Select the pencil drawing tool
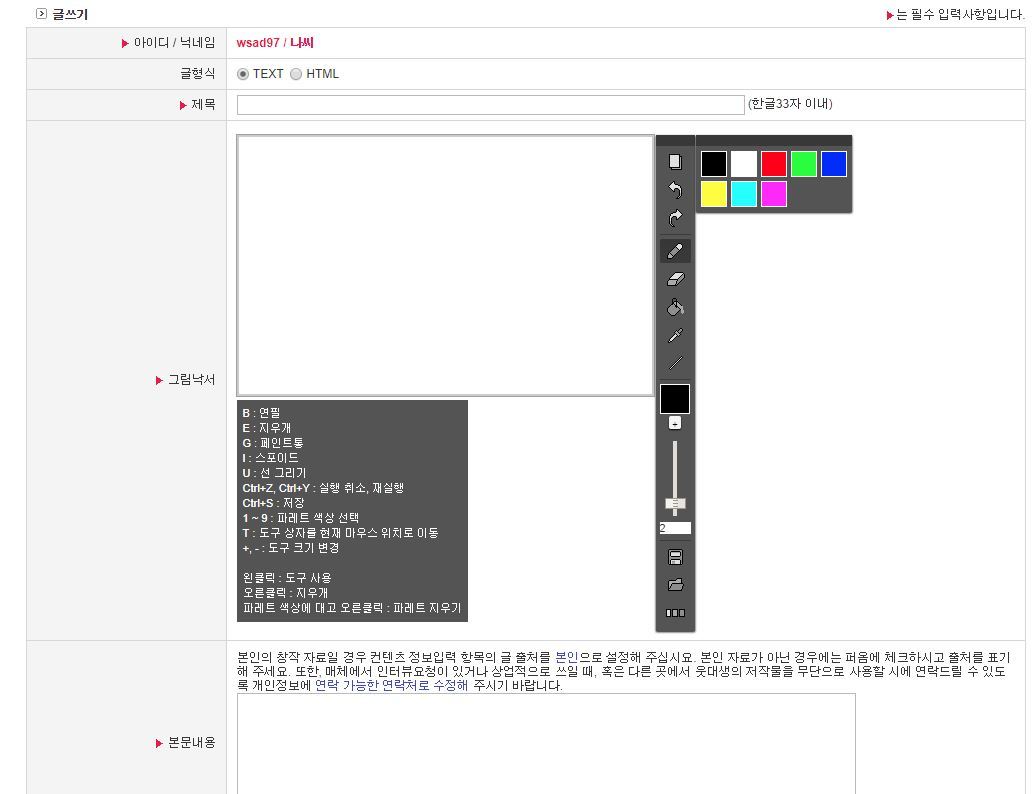 point(675,251)
